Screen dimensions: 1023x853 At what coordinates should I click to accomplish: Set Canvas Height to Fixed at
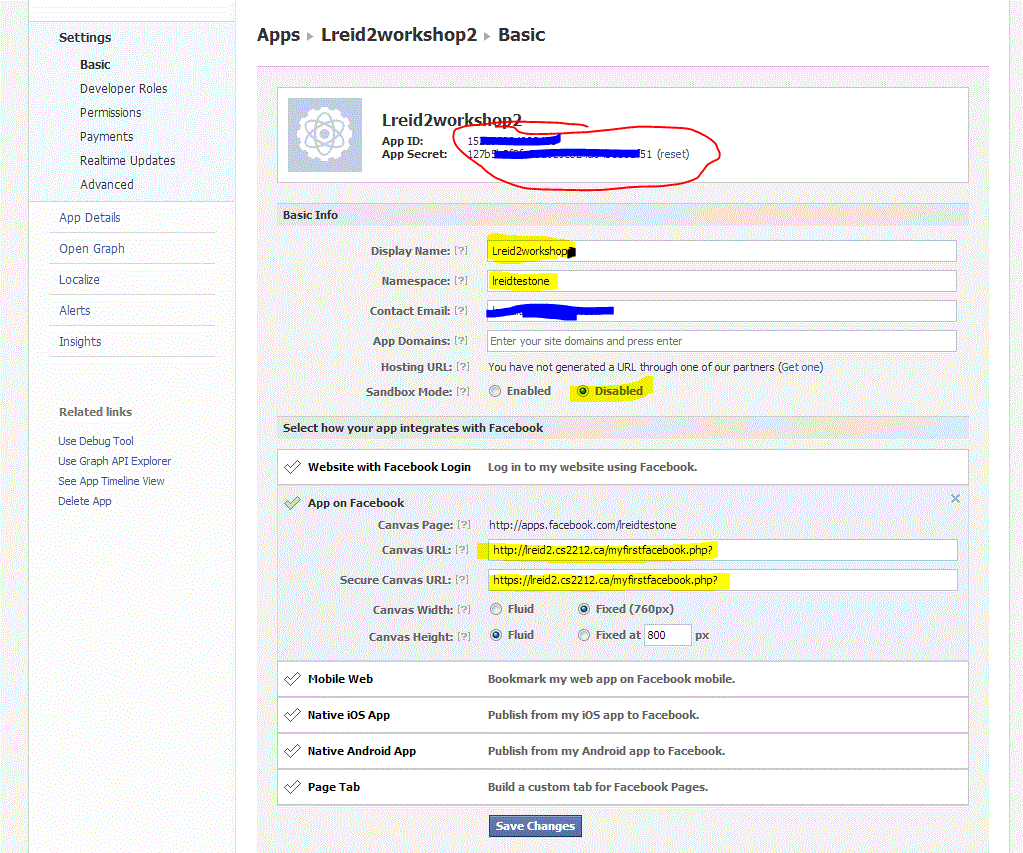click(x=584, y=635)
